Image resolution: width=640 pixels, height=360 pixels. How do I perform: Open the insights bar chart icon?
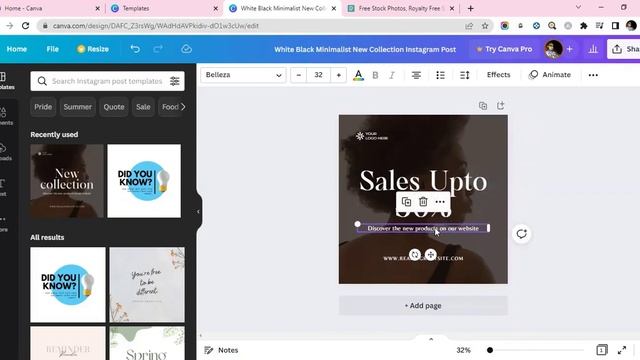593,49
